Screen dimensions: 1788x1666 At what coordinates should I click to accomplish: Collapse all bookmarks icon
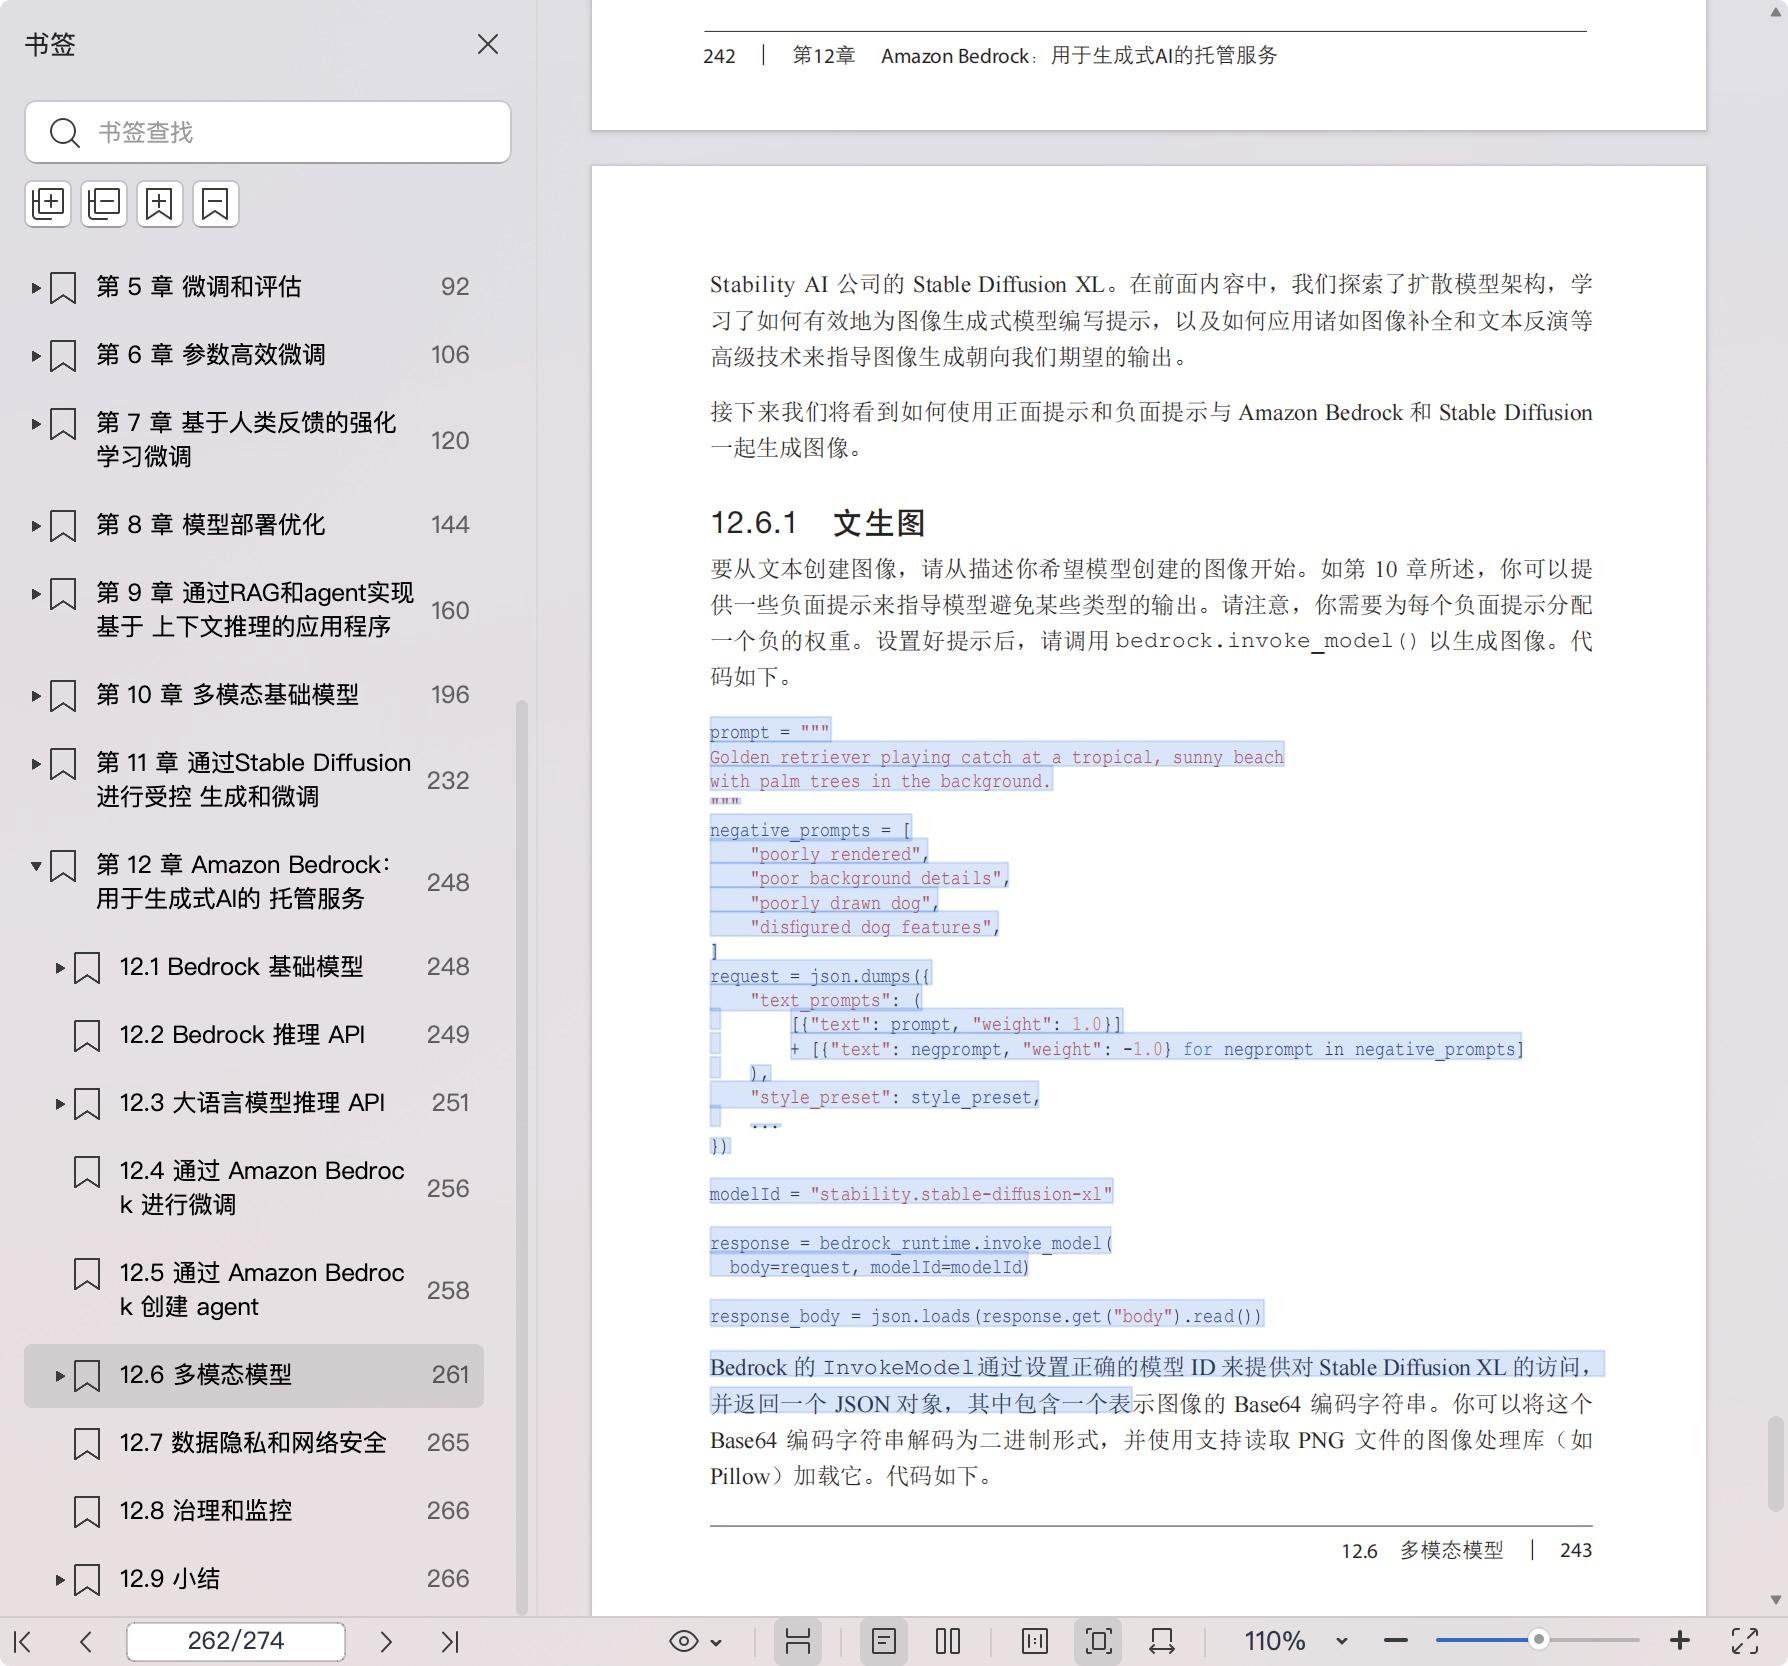[x=104, y=204]
